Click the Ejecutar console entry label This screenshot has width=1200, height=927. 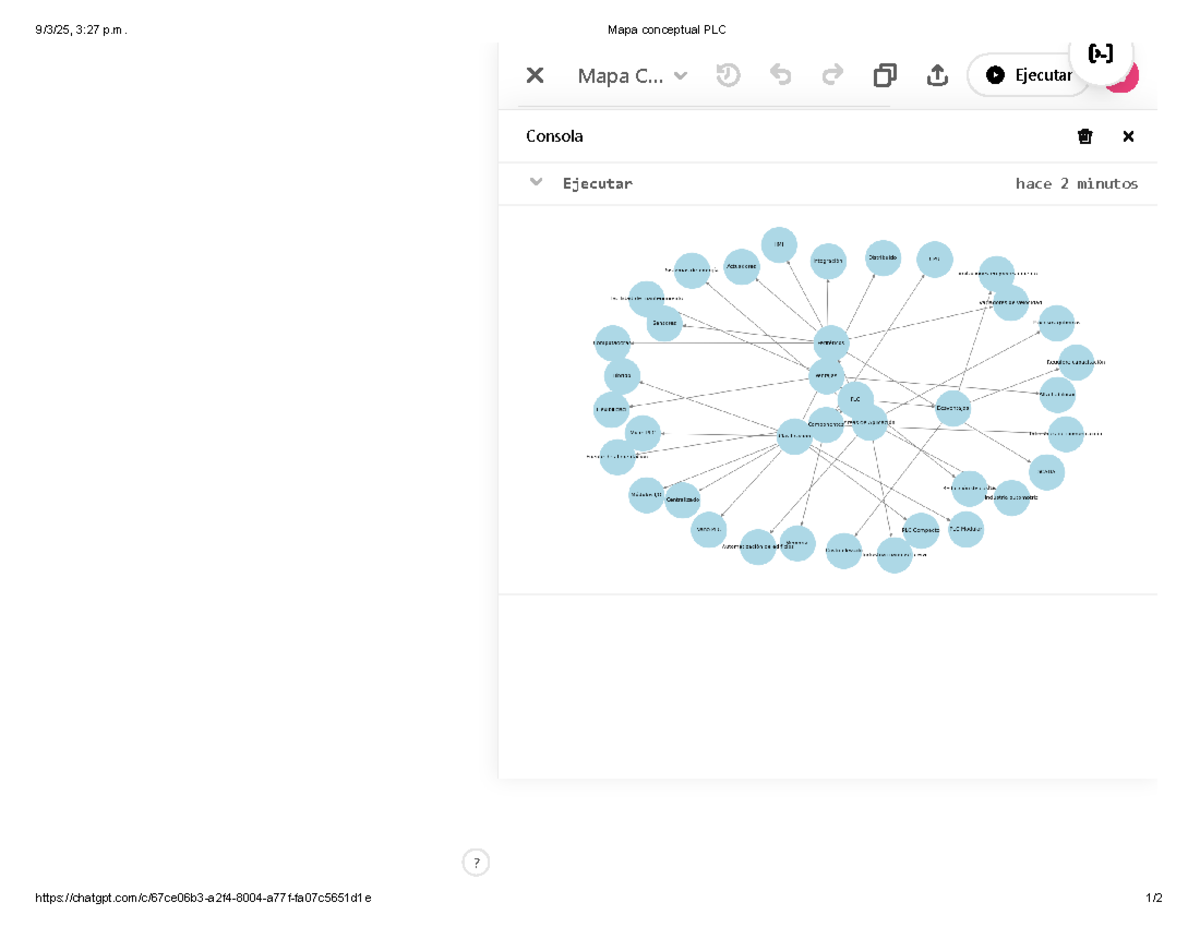[597, 184]
